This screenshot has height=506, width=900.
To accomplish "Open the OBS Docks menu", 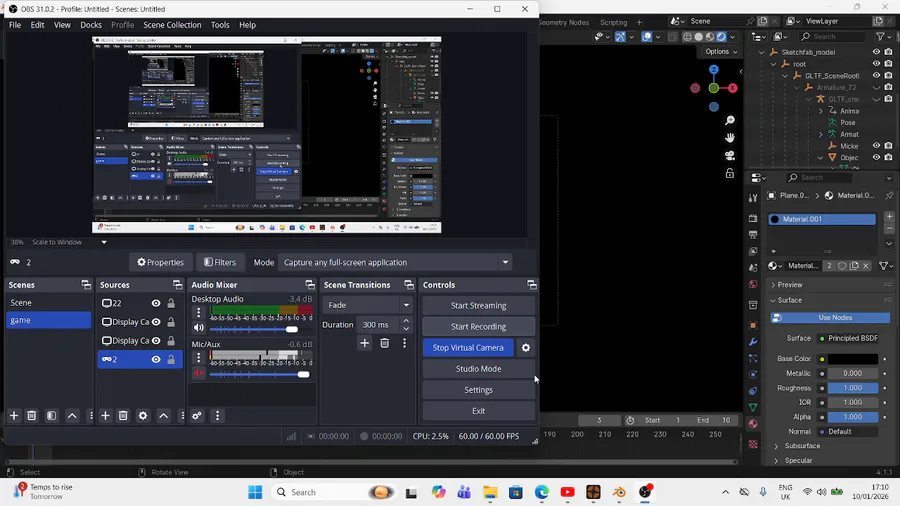I will (91, 25).
